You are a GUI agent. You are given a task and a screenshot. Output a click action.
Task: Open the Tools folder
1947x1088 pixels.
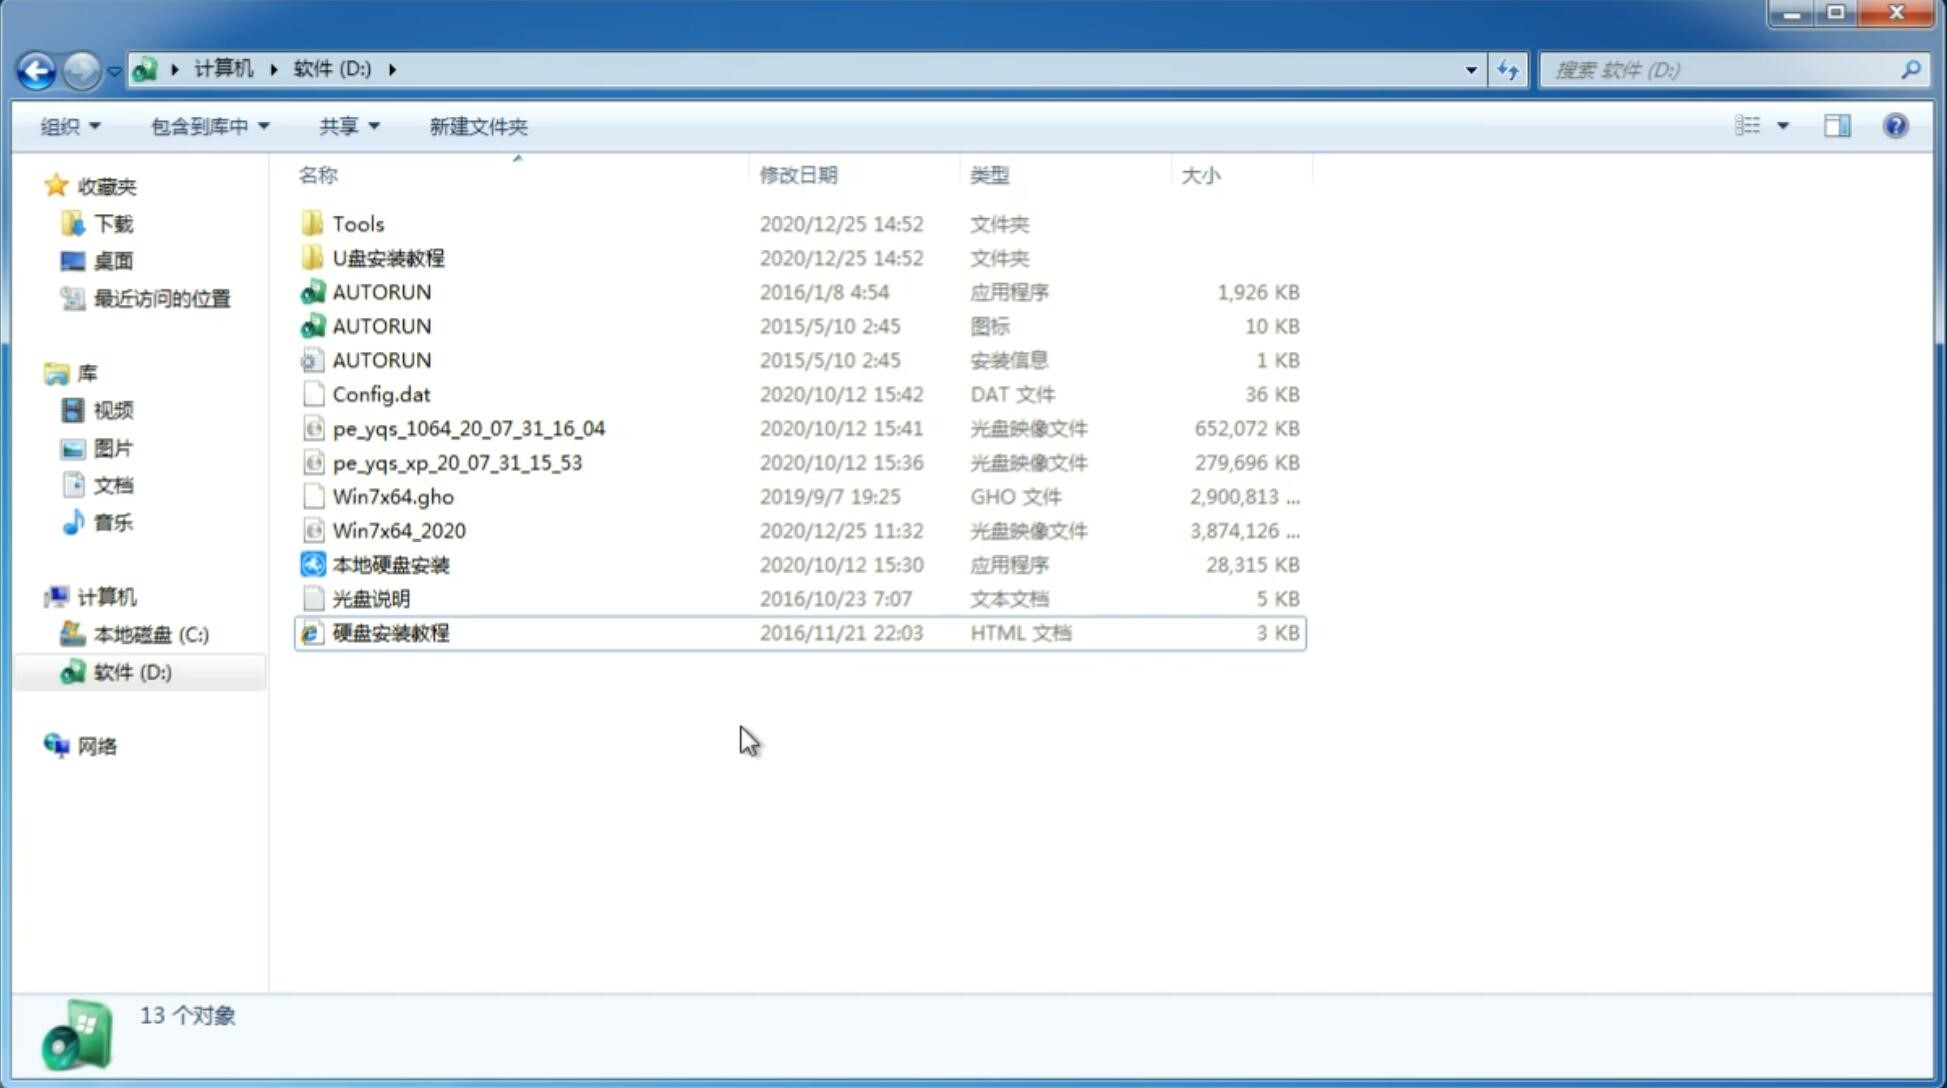coord(357,223)
